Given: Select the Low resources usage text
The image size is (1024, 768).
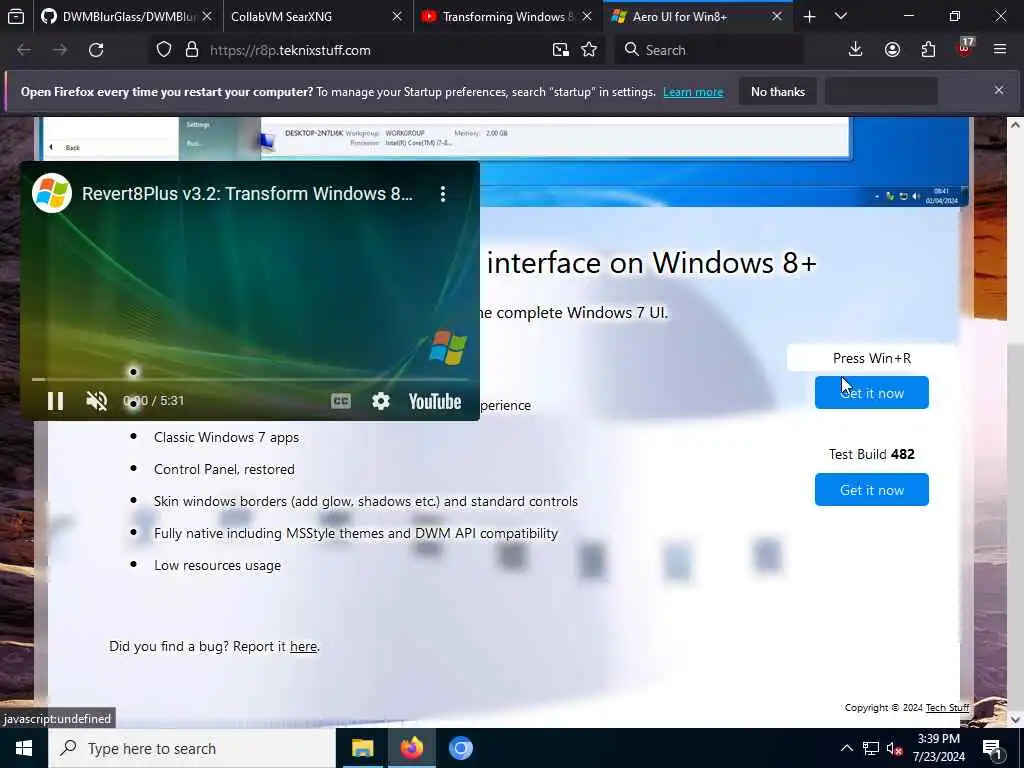Looking at the screenshot, I should click(217, 566).
